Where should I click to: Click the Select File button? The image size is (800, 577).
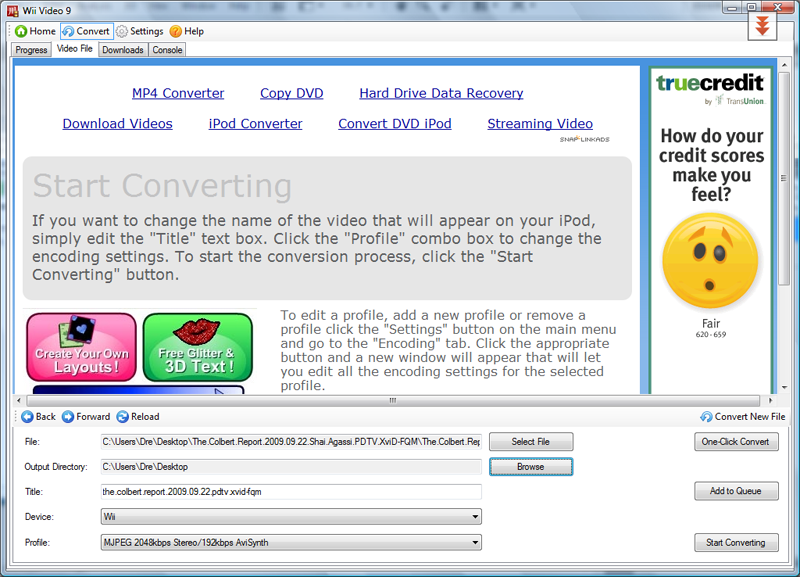531,442
